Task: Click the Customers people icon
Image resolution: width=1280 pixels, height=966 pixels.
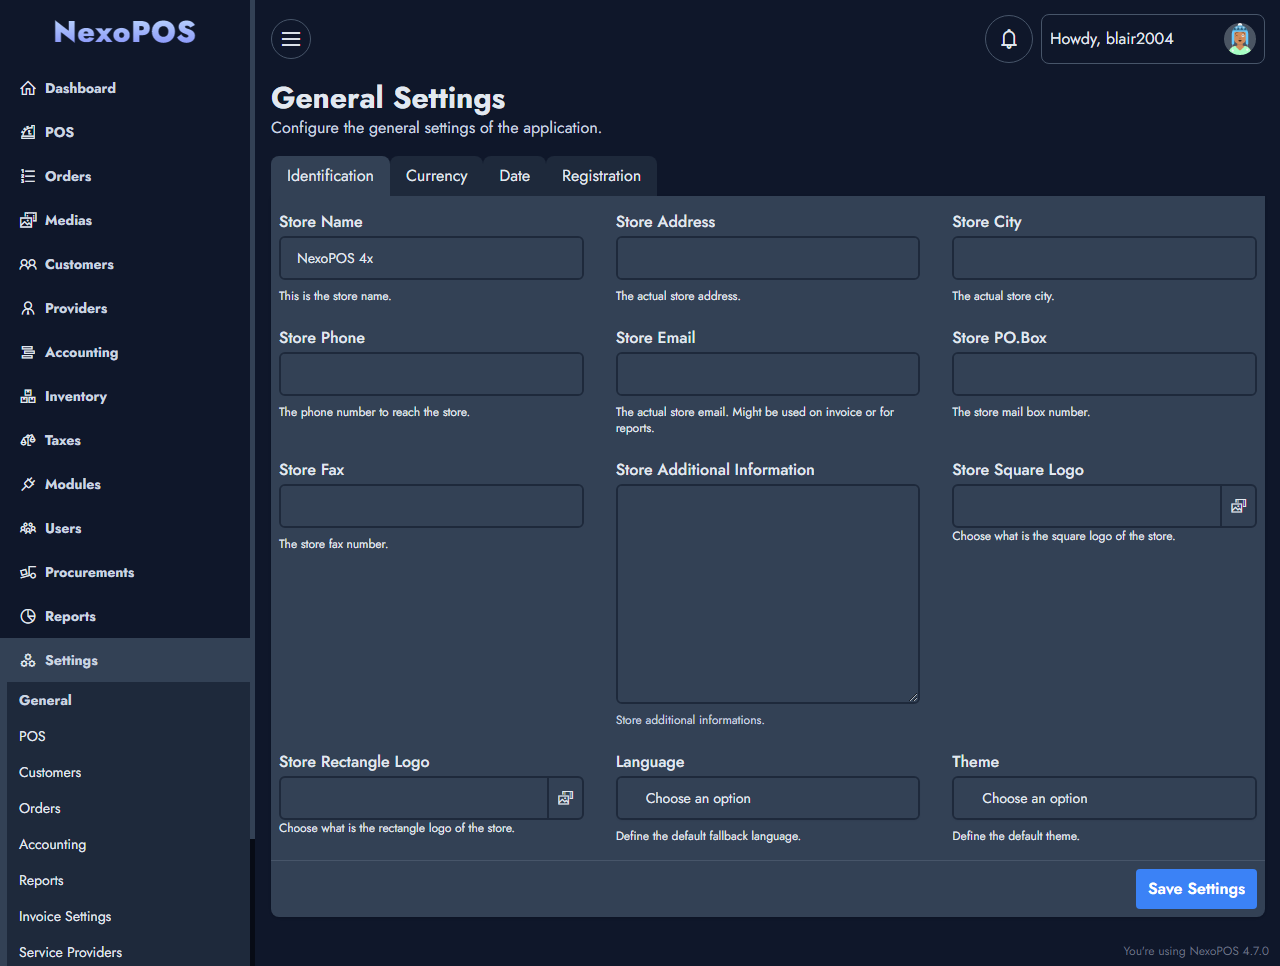Action: [28, 264]
